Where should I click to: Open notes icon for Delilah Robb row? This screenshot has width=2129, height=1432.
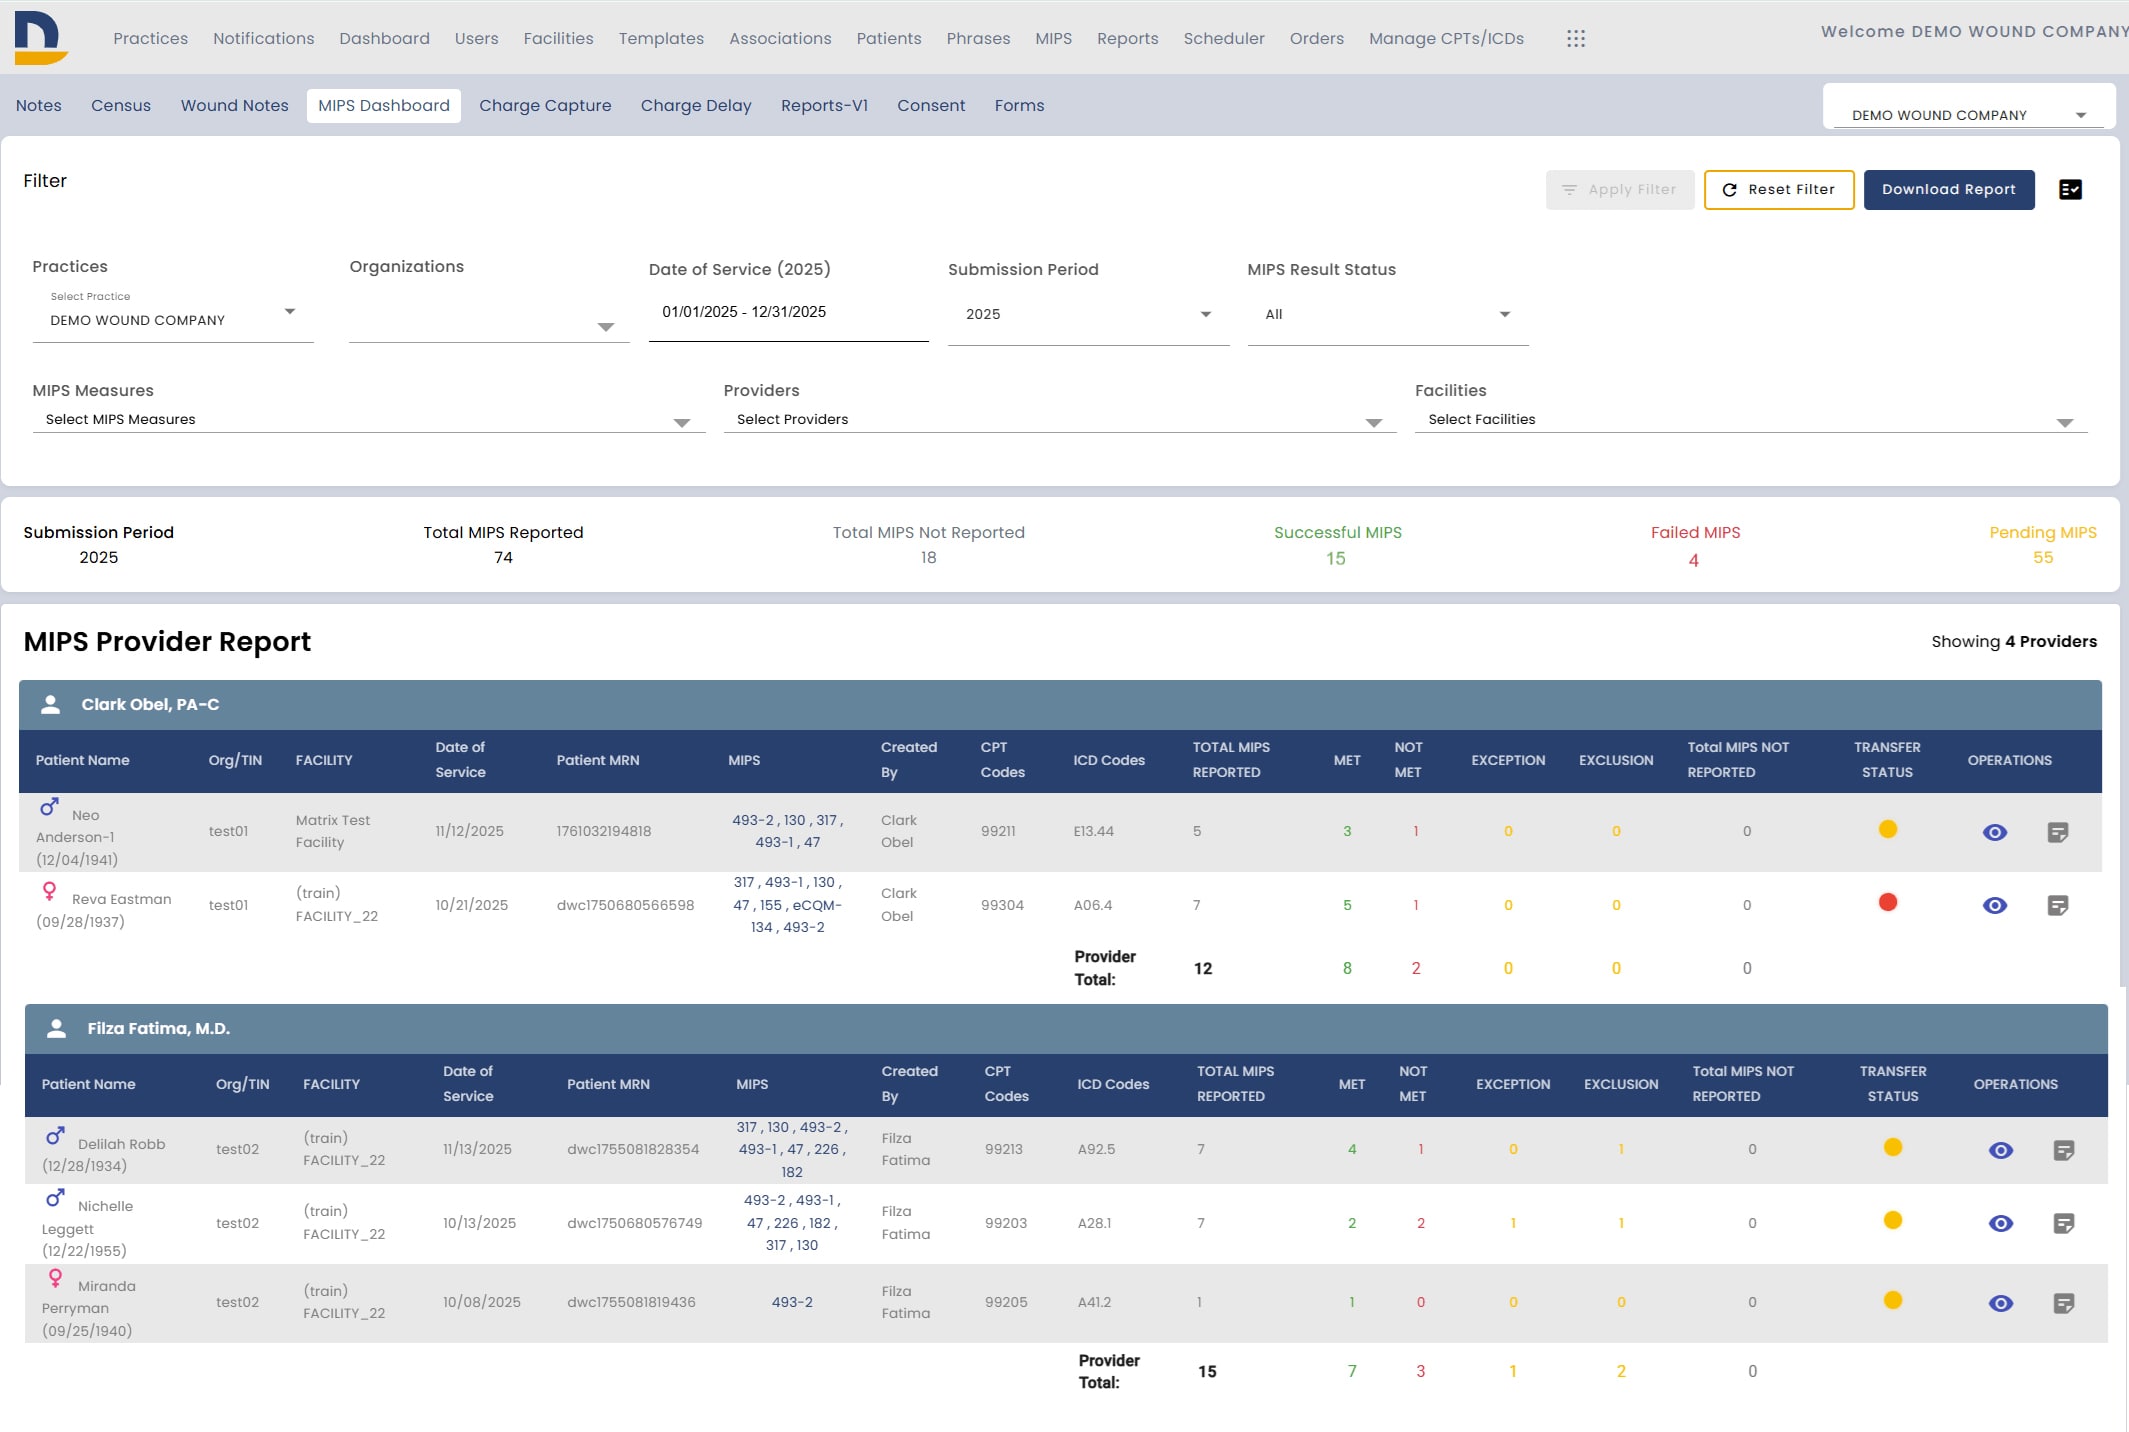pos(2063,1151)
